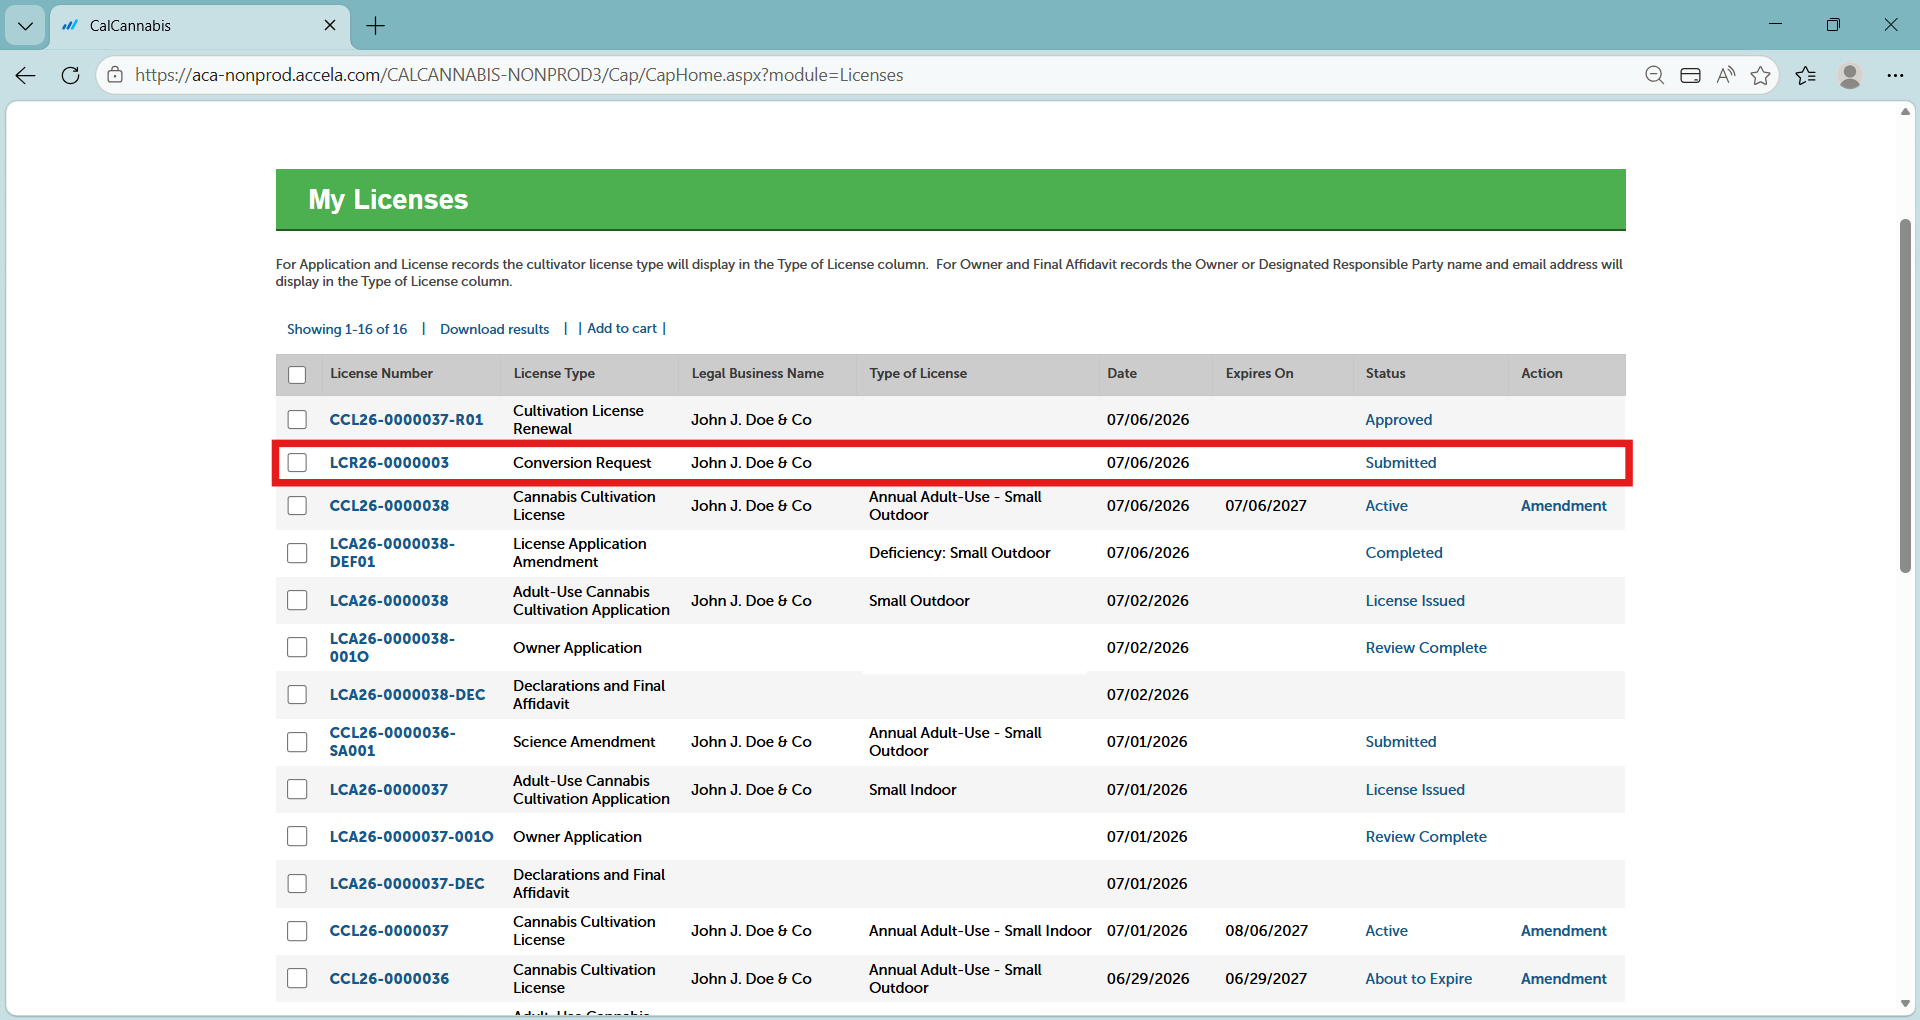Click About to Expire status text

[x=1418, y=979]
